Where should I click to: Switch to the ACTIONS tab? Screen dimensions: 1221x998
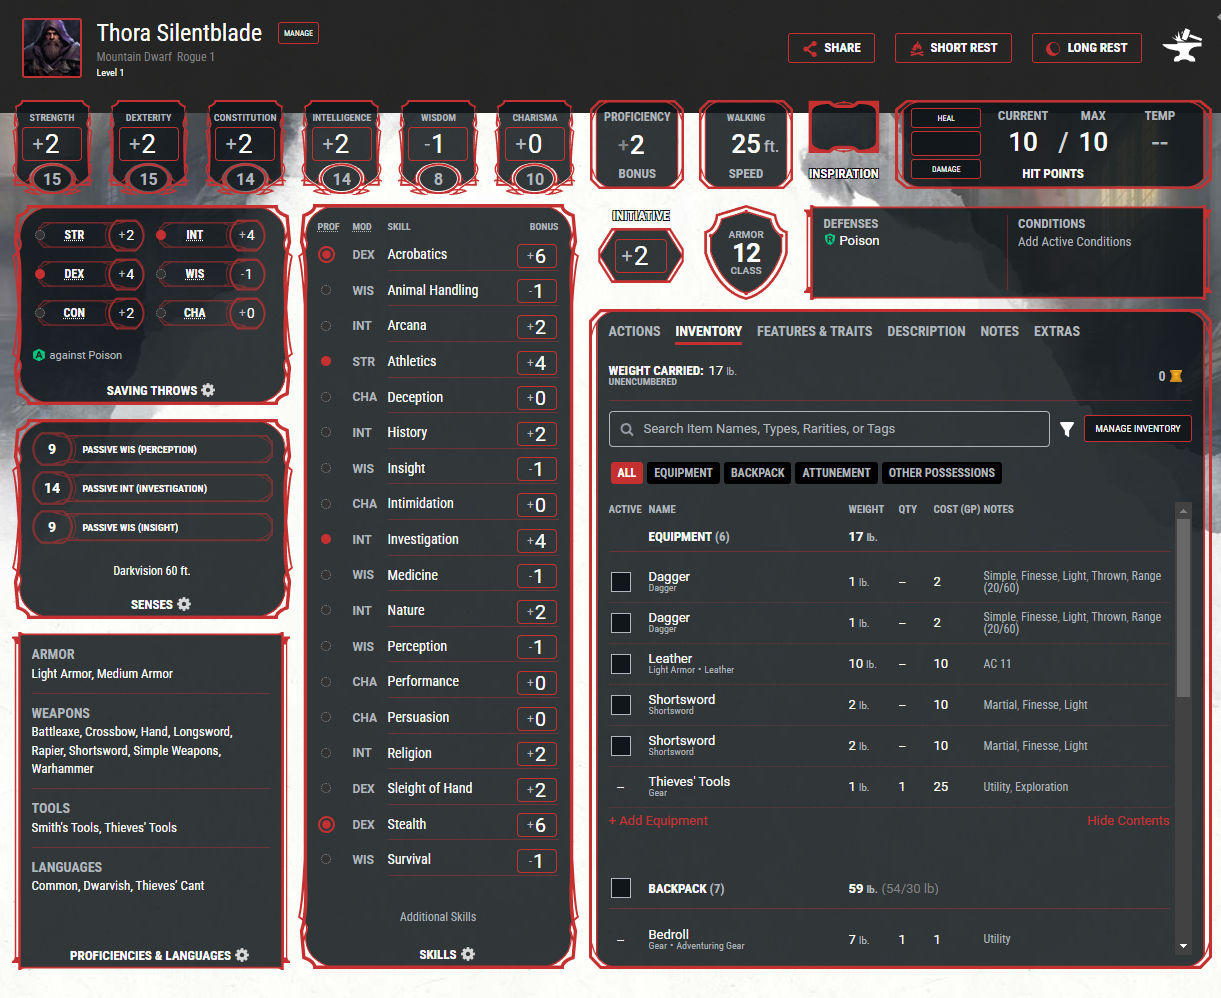(634, 331)
